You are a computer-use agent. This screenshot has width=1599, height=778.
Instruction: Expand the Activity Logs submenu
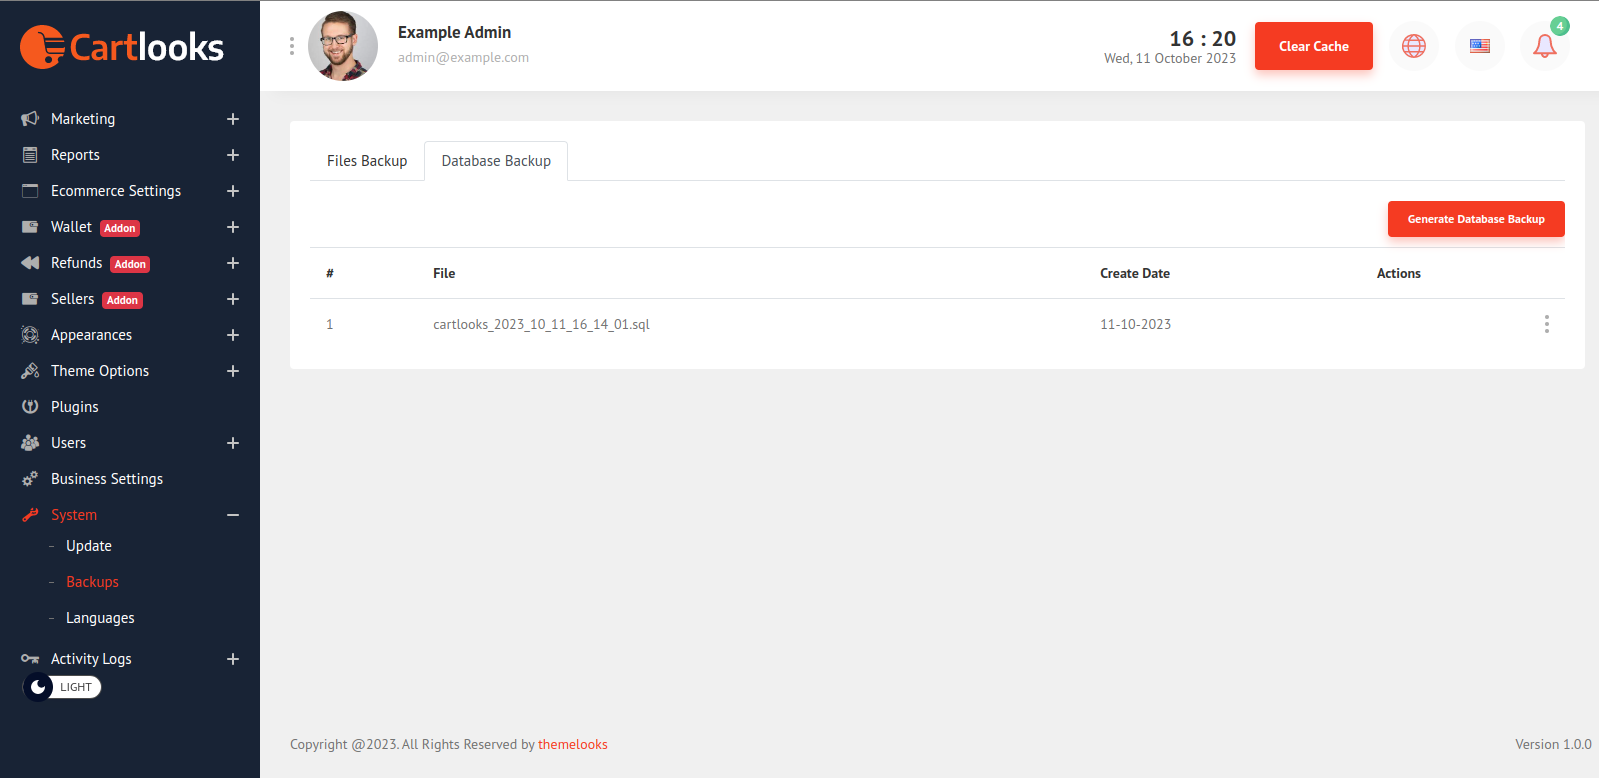[233, 659]
